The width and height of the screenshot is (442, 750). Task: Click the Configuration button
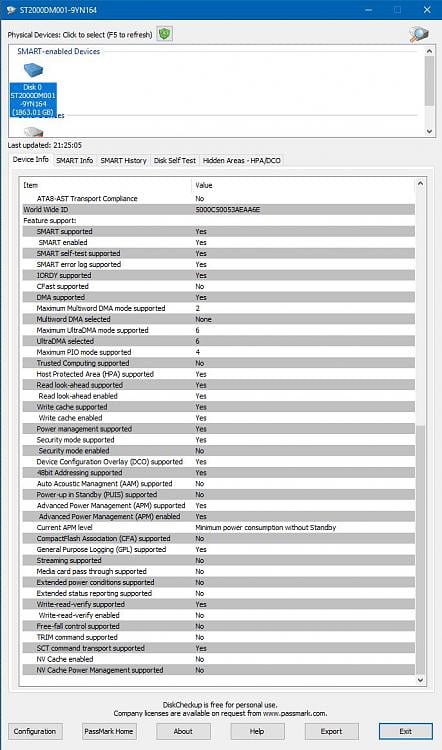pyautogui.click(x=35, y=731)
